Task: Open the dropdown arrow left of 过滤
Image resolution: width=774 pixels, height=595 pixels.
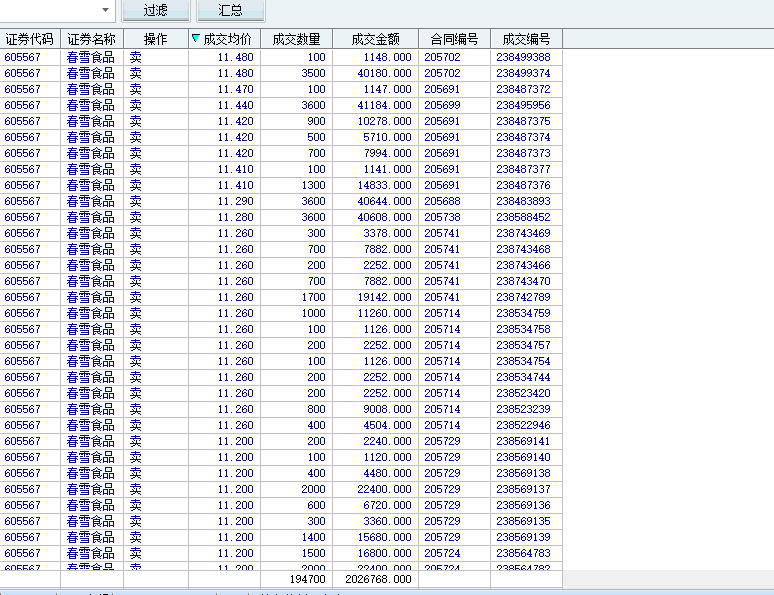Action: click(105, 10)
